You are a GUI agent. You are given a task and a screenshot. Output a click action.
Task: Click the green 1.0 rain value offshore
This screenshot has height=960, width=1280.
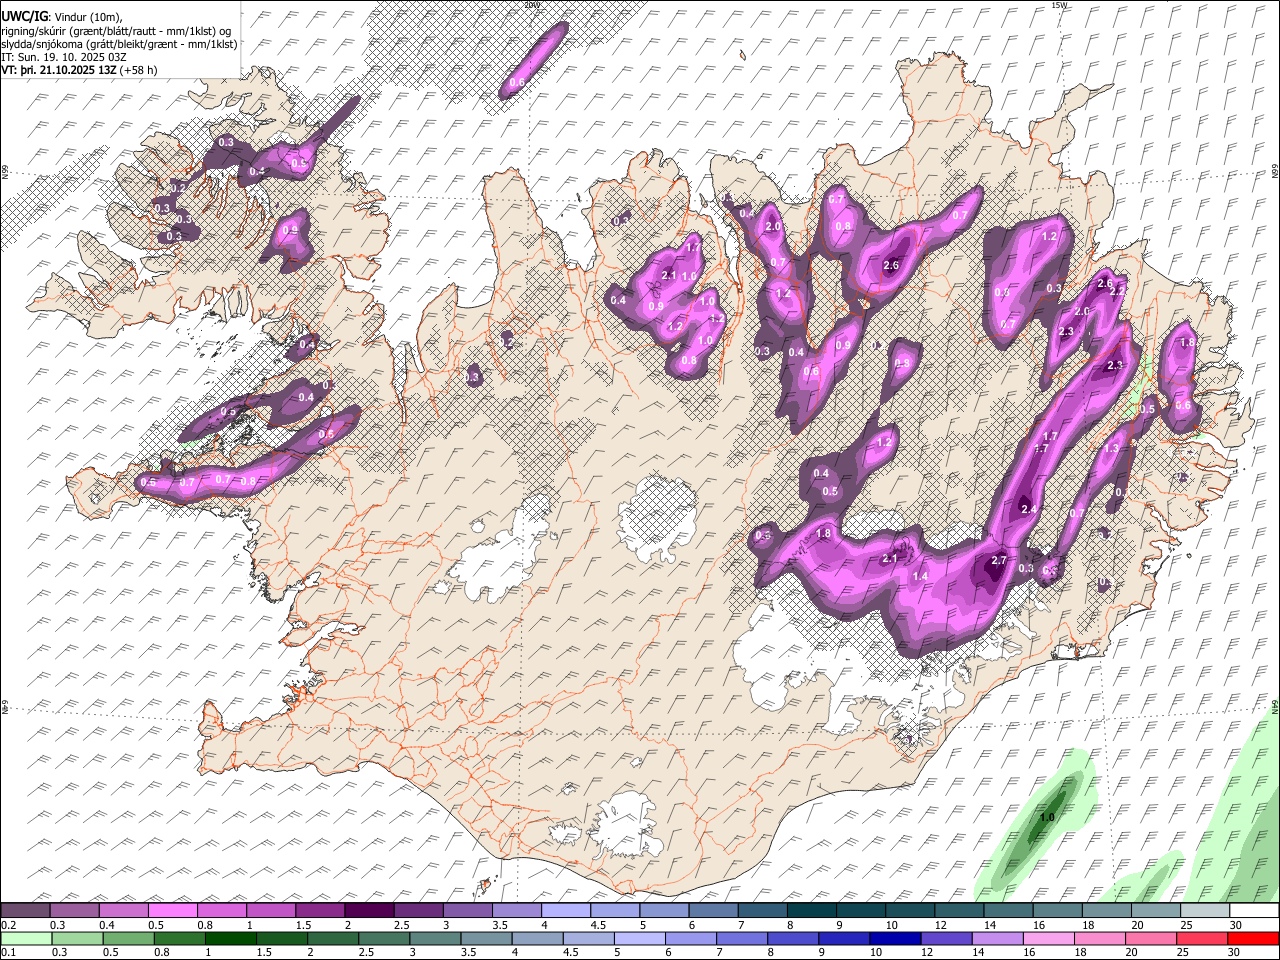click(x=1047, y=817)
